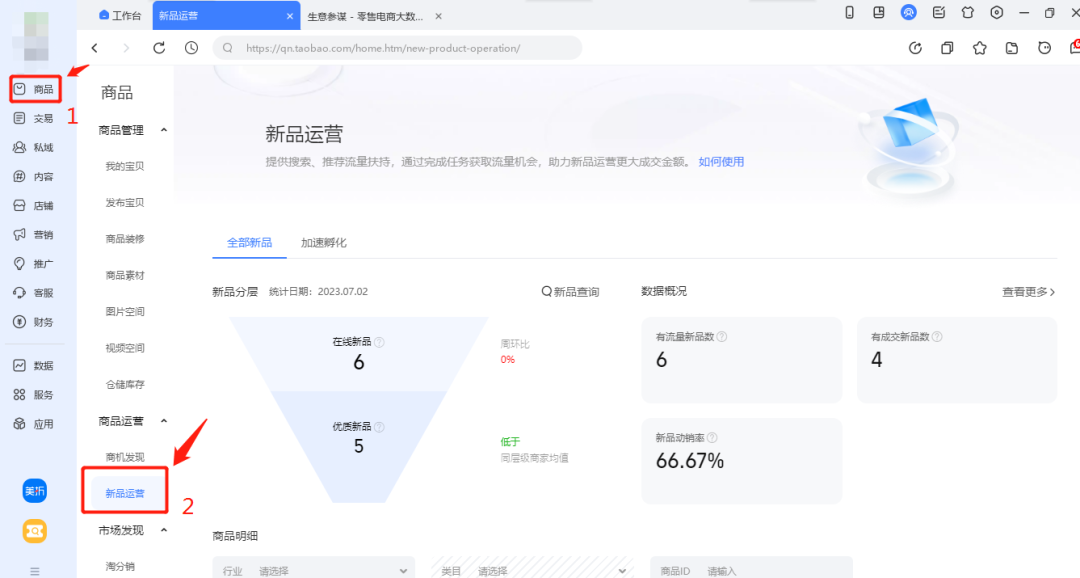Open the 客服 section in sidebar
The height and width of the screenshot is (578, 1080).
pyautogui.click(x=34, y=293)
